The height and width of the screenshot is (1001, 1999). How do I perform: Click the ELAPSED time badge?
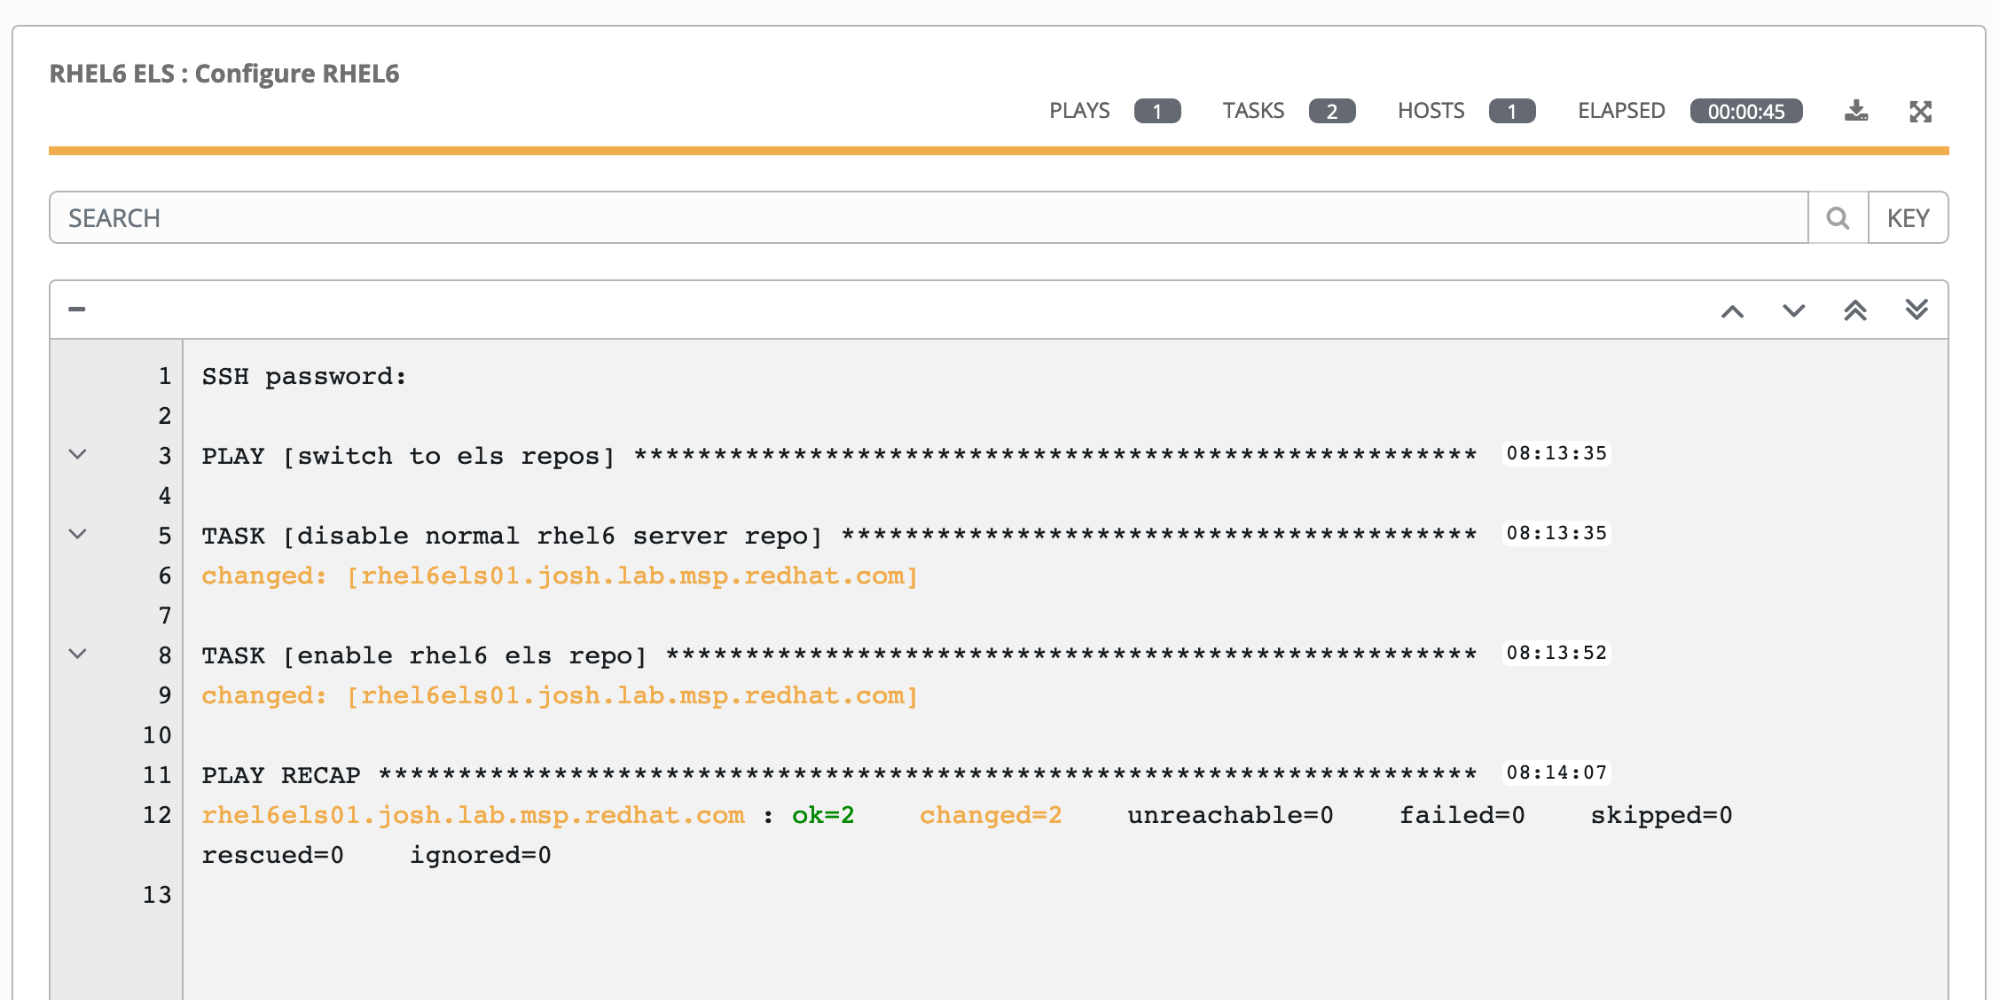coord(1745,111)
